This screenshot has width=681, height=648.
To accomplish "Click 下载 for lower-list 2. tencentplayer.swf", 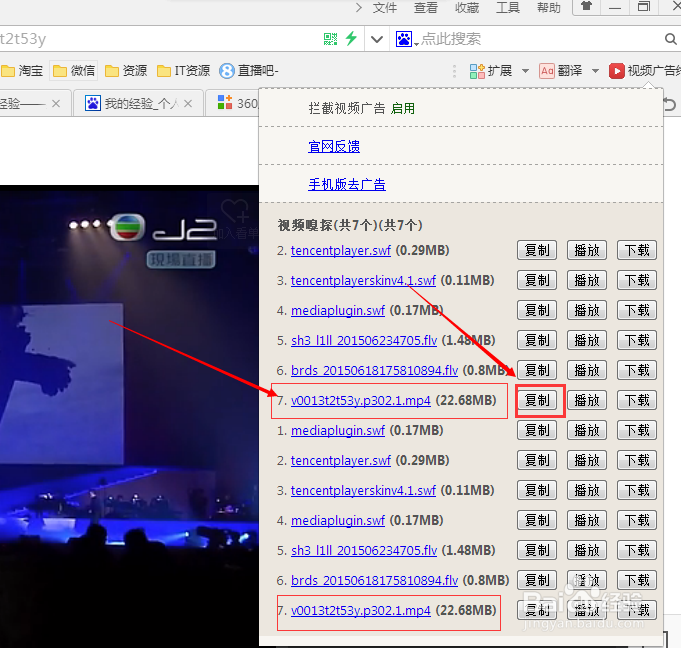I will [x=637, y=460].
